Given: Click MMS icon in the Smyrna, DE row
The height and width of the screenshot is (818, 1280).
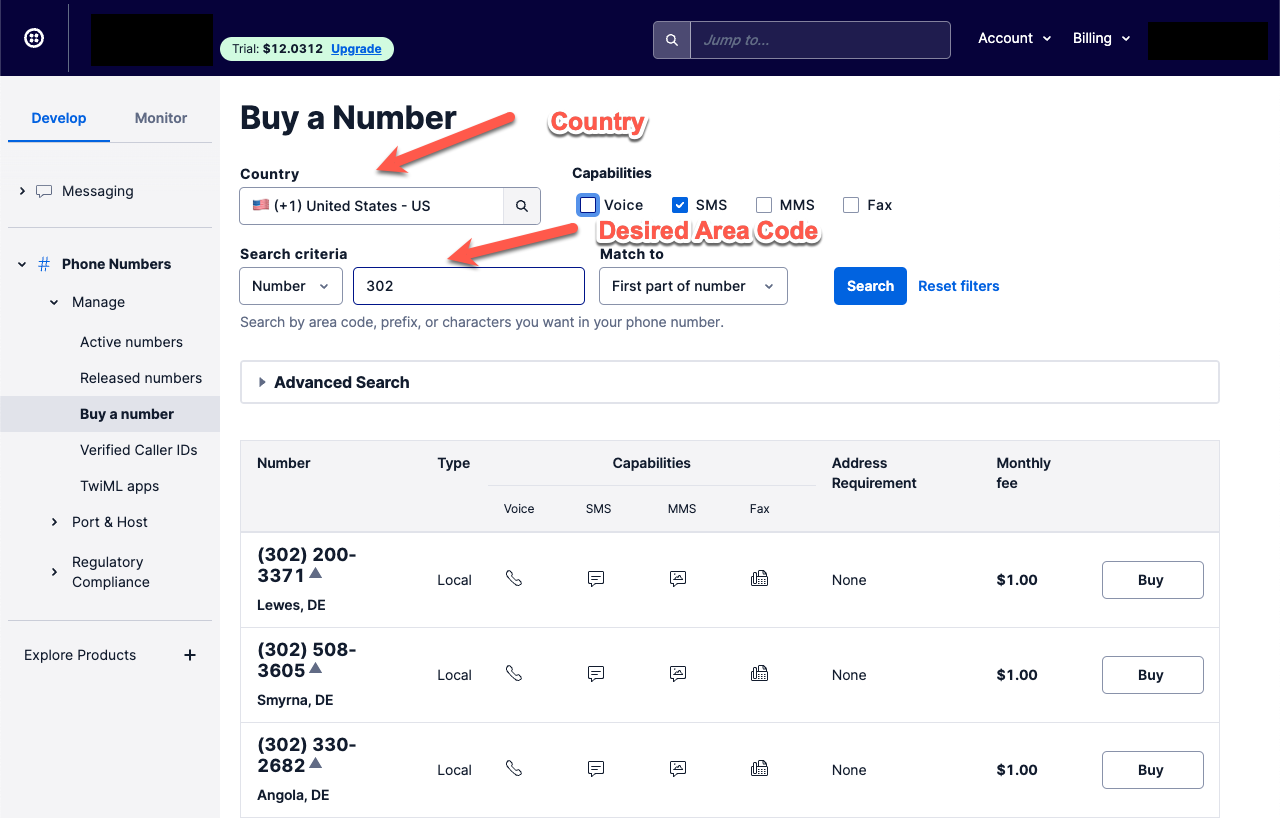Looking at the screenshot, I should click(x=678, y=673).
